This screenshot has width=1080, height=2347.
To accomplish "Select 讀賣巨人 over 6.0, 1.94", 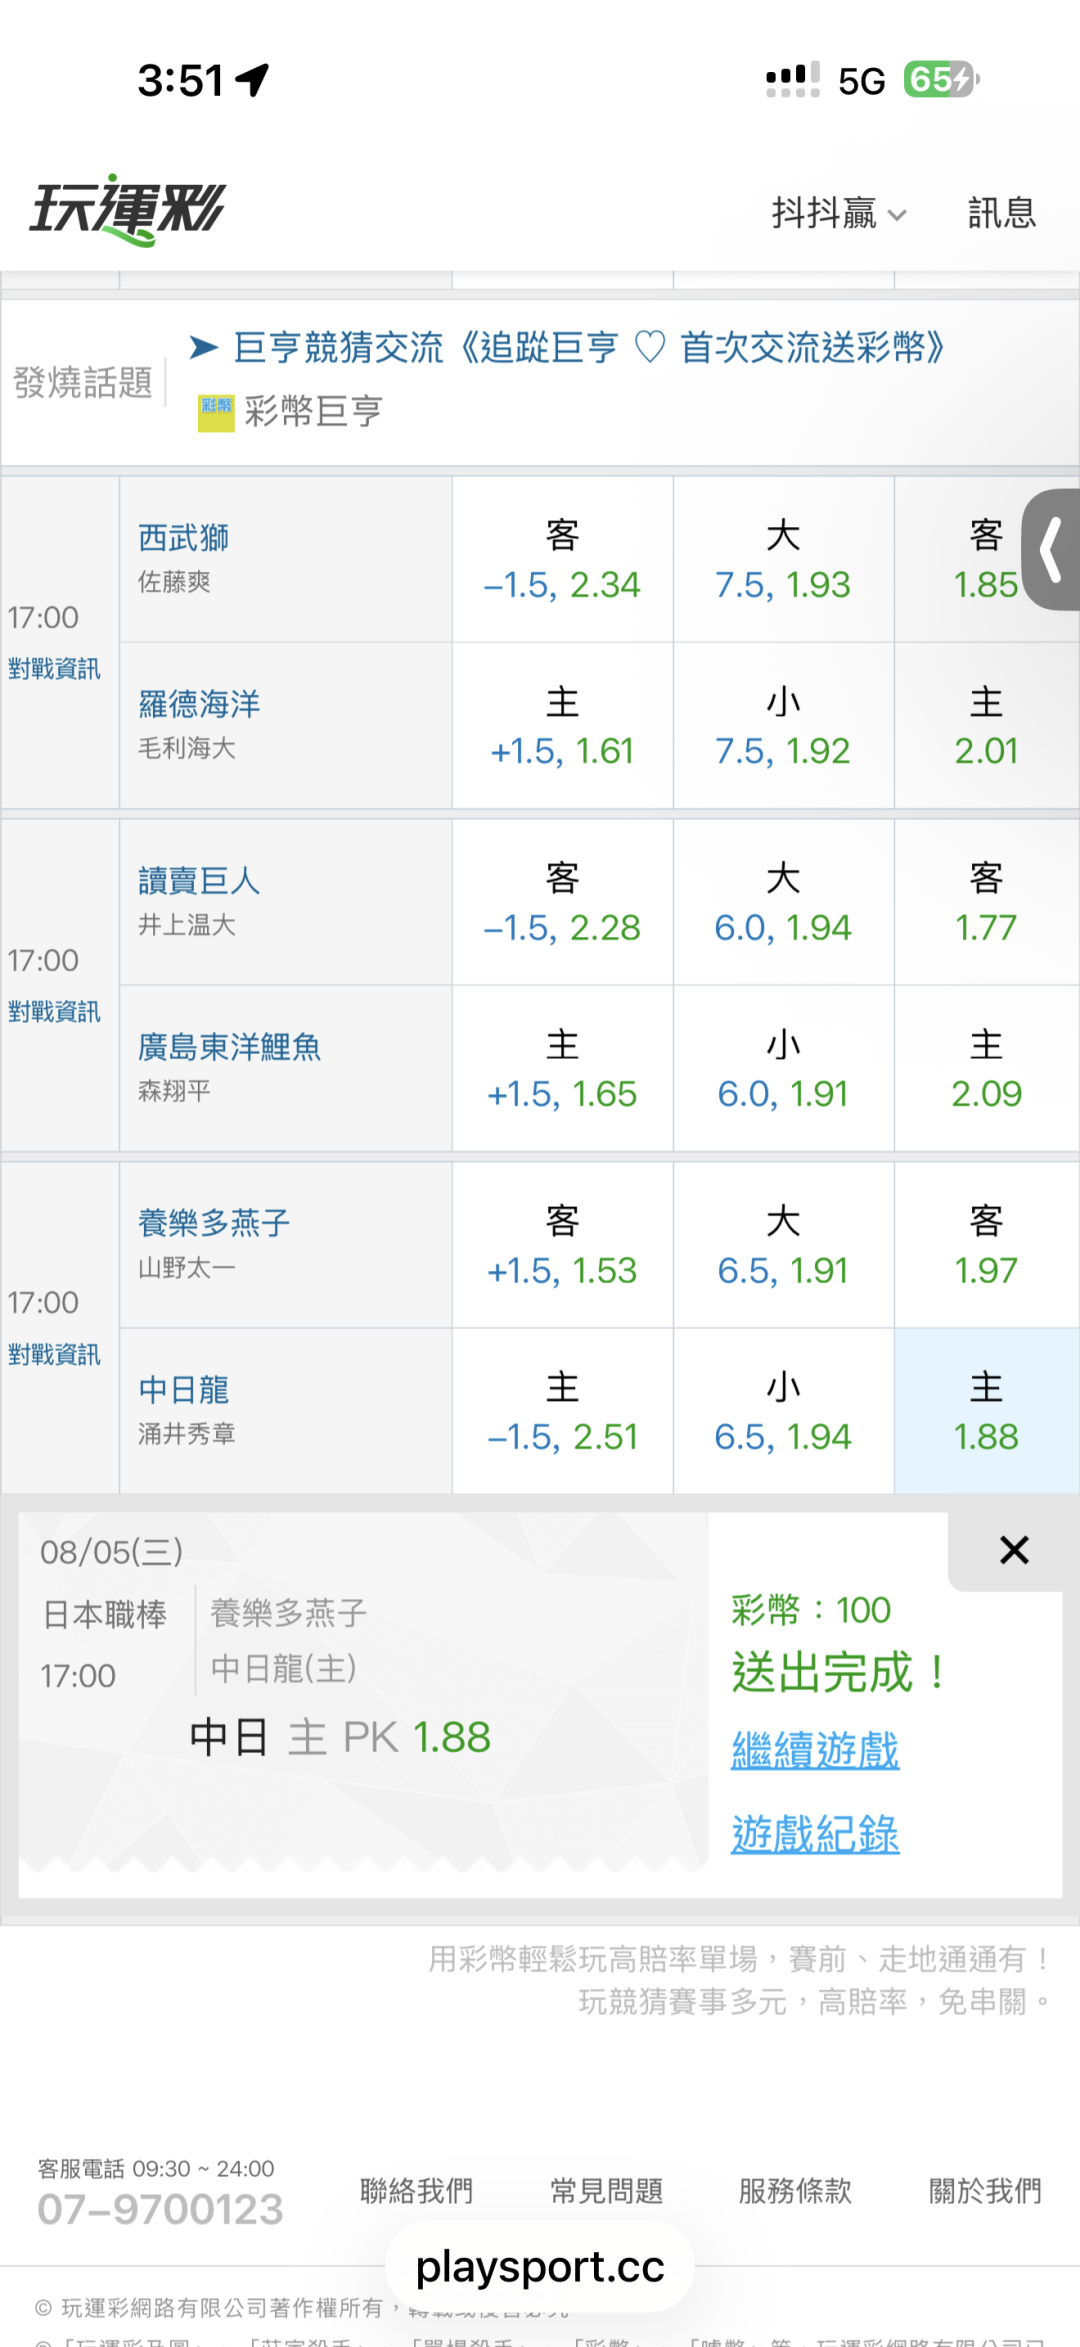I will [x=783, y=902].
